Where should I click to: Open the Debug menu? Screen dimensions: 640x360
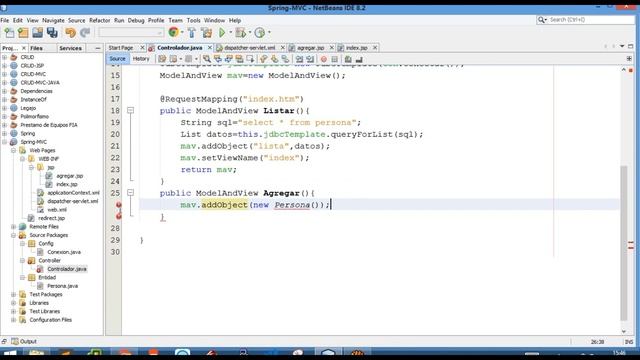136,20
